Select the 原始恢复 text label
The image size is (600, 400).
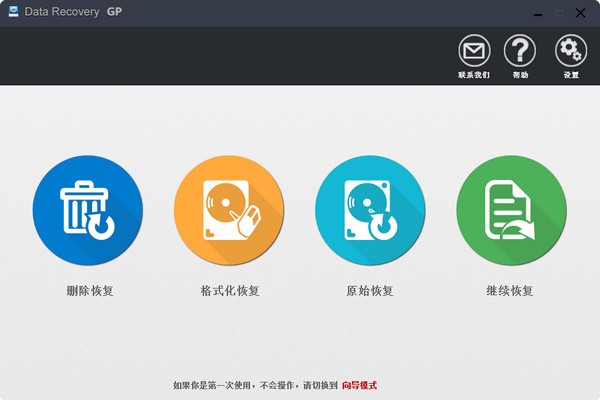(370, 291)
